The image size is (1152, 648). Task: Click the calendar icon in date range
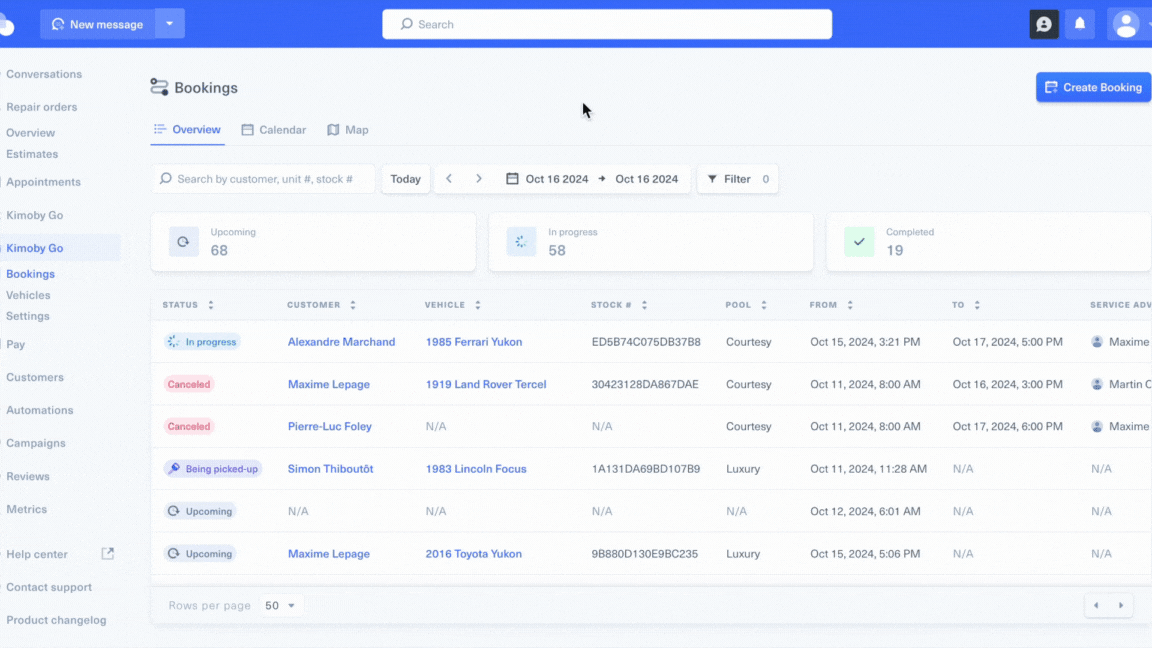tap(512, 179)
